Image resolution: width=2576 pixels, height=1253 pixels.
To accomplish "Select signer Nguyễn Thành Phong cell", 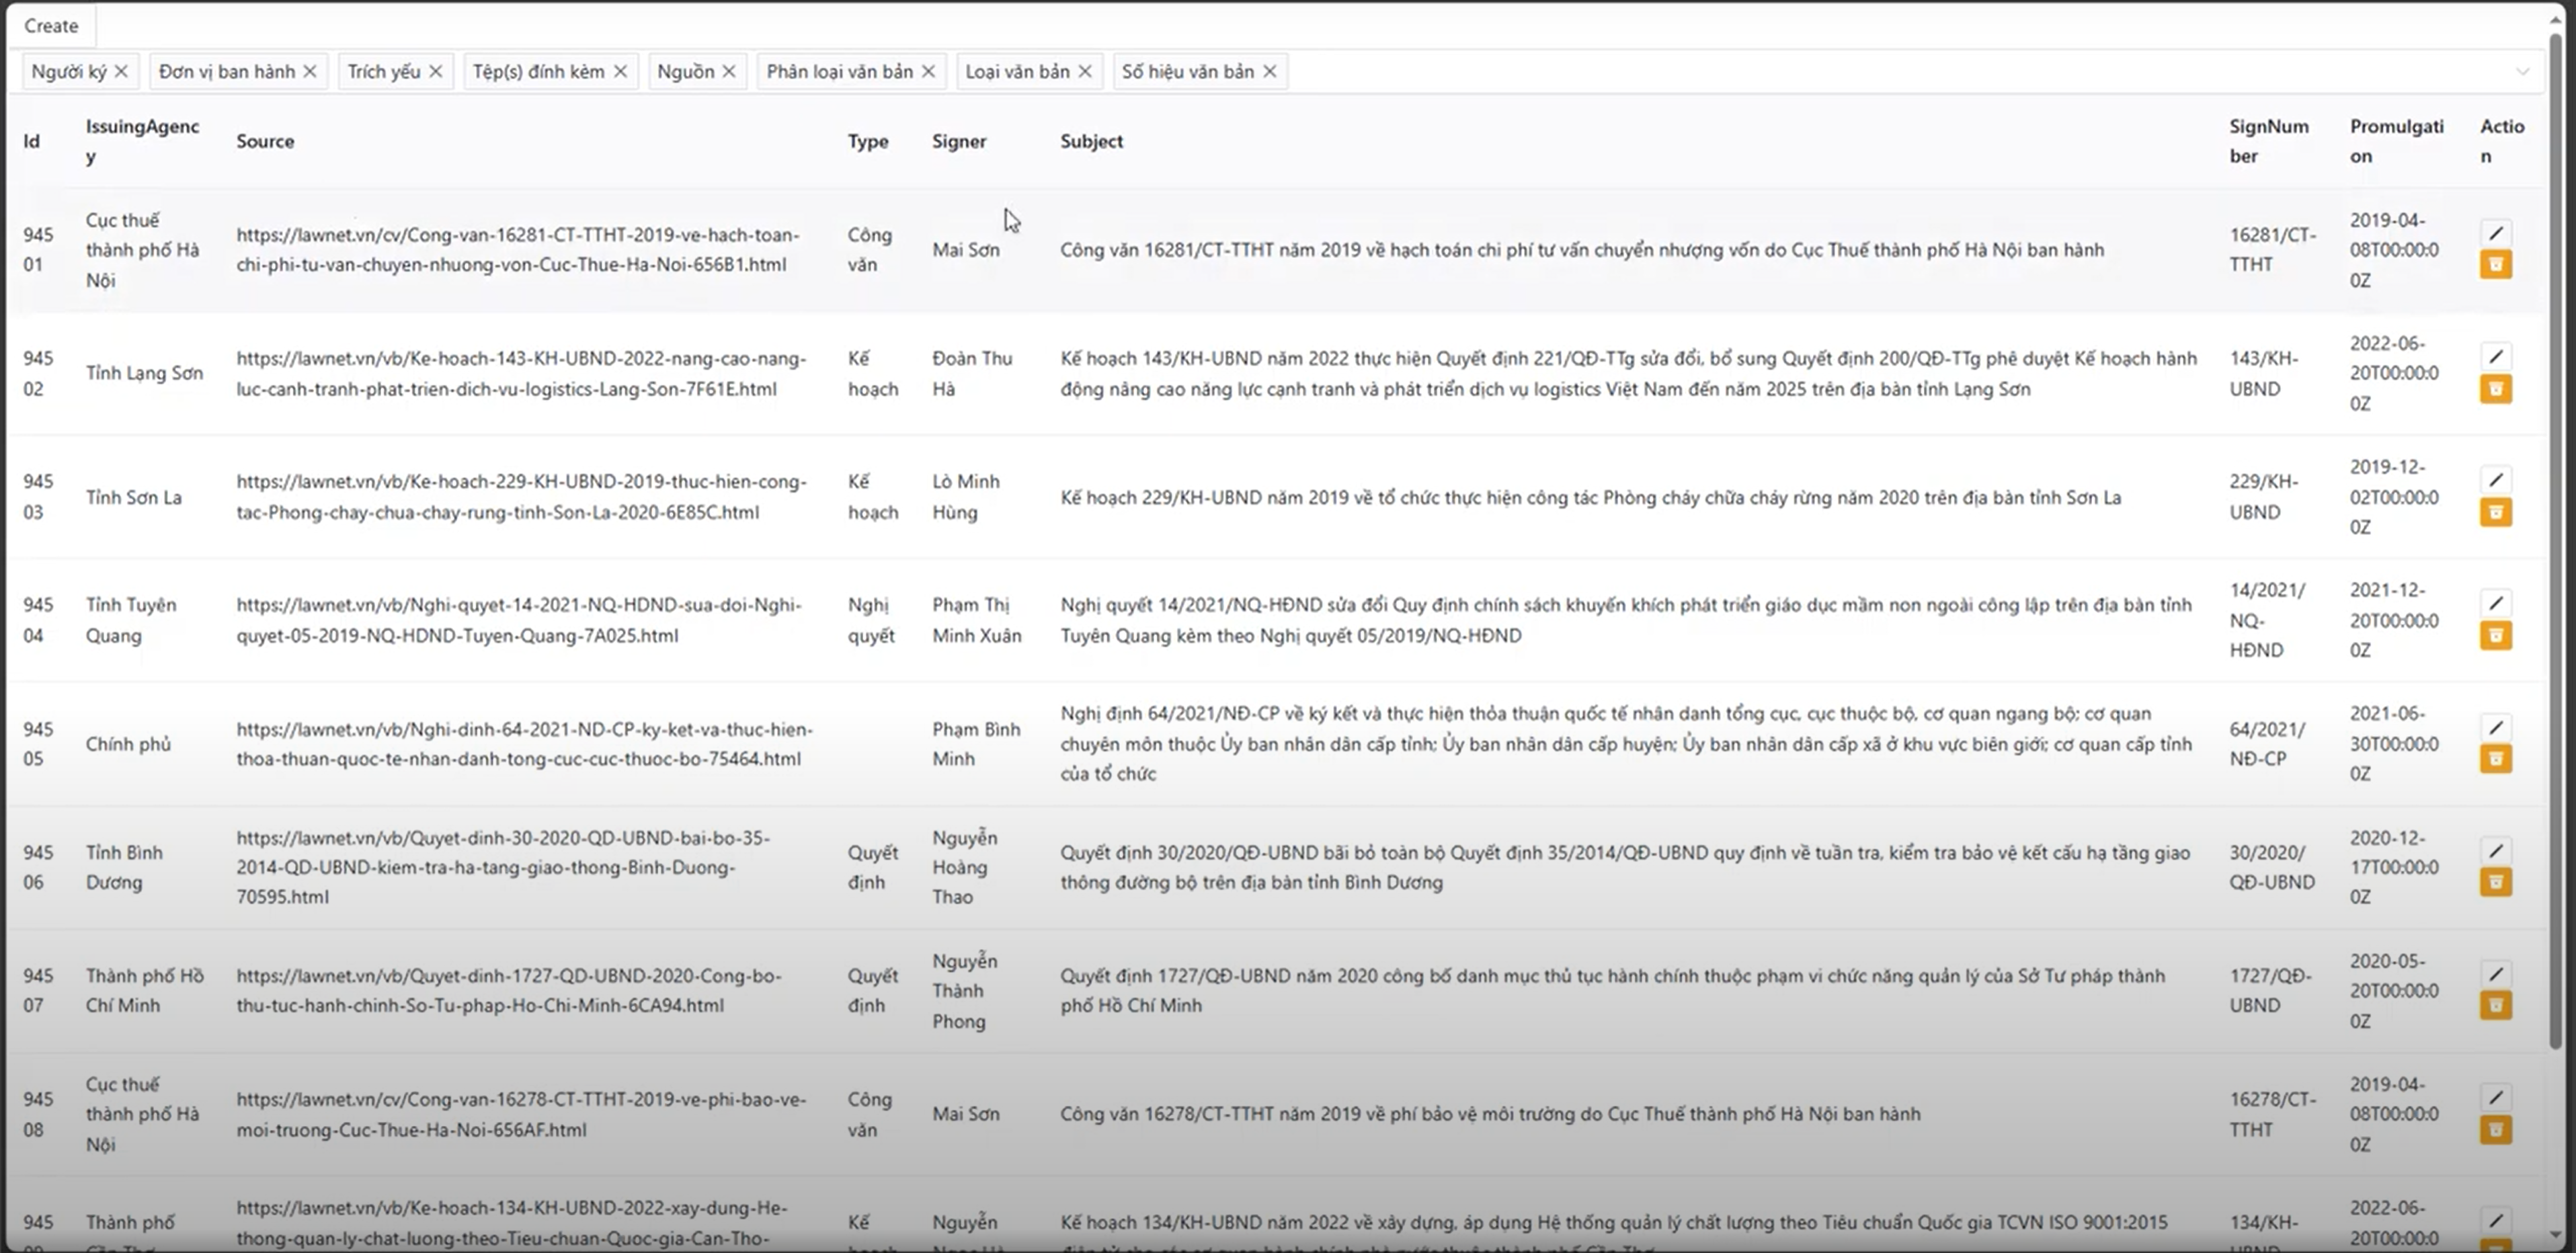I will pyautogui.click(x=964, y=990).
